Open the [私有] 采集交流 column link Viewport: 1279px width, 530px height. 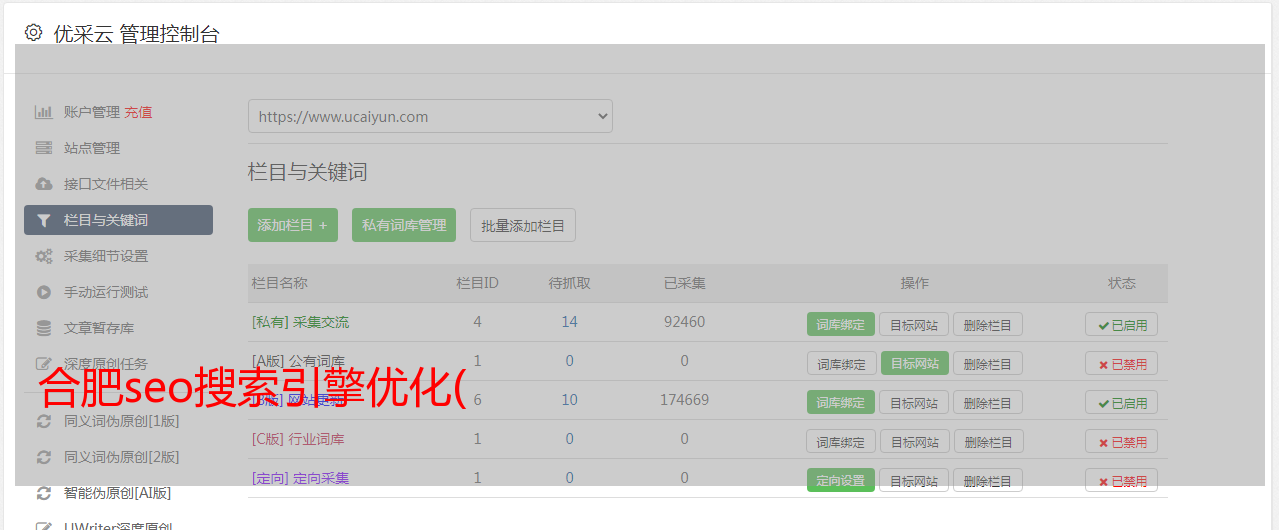300,322
